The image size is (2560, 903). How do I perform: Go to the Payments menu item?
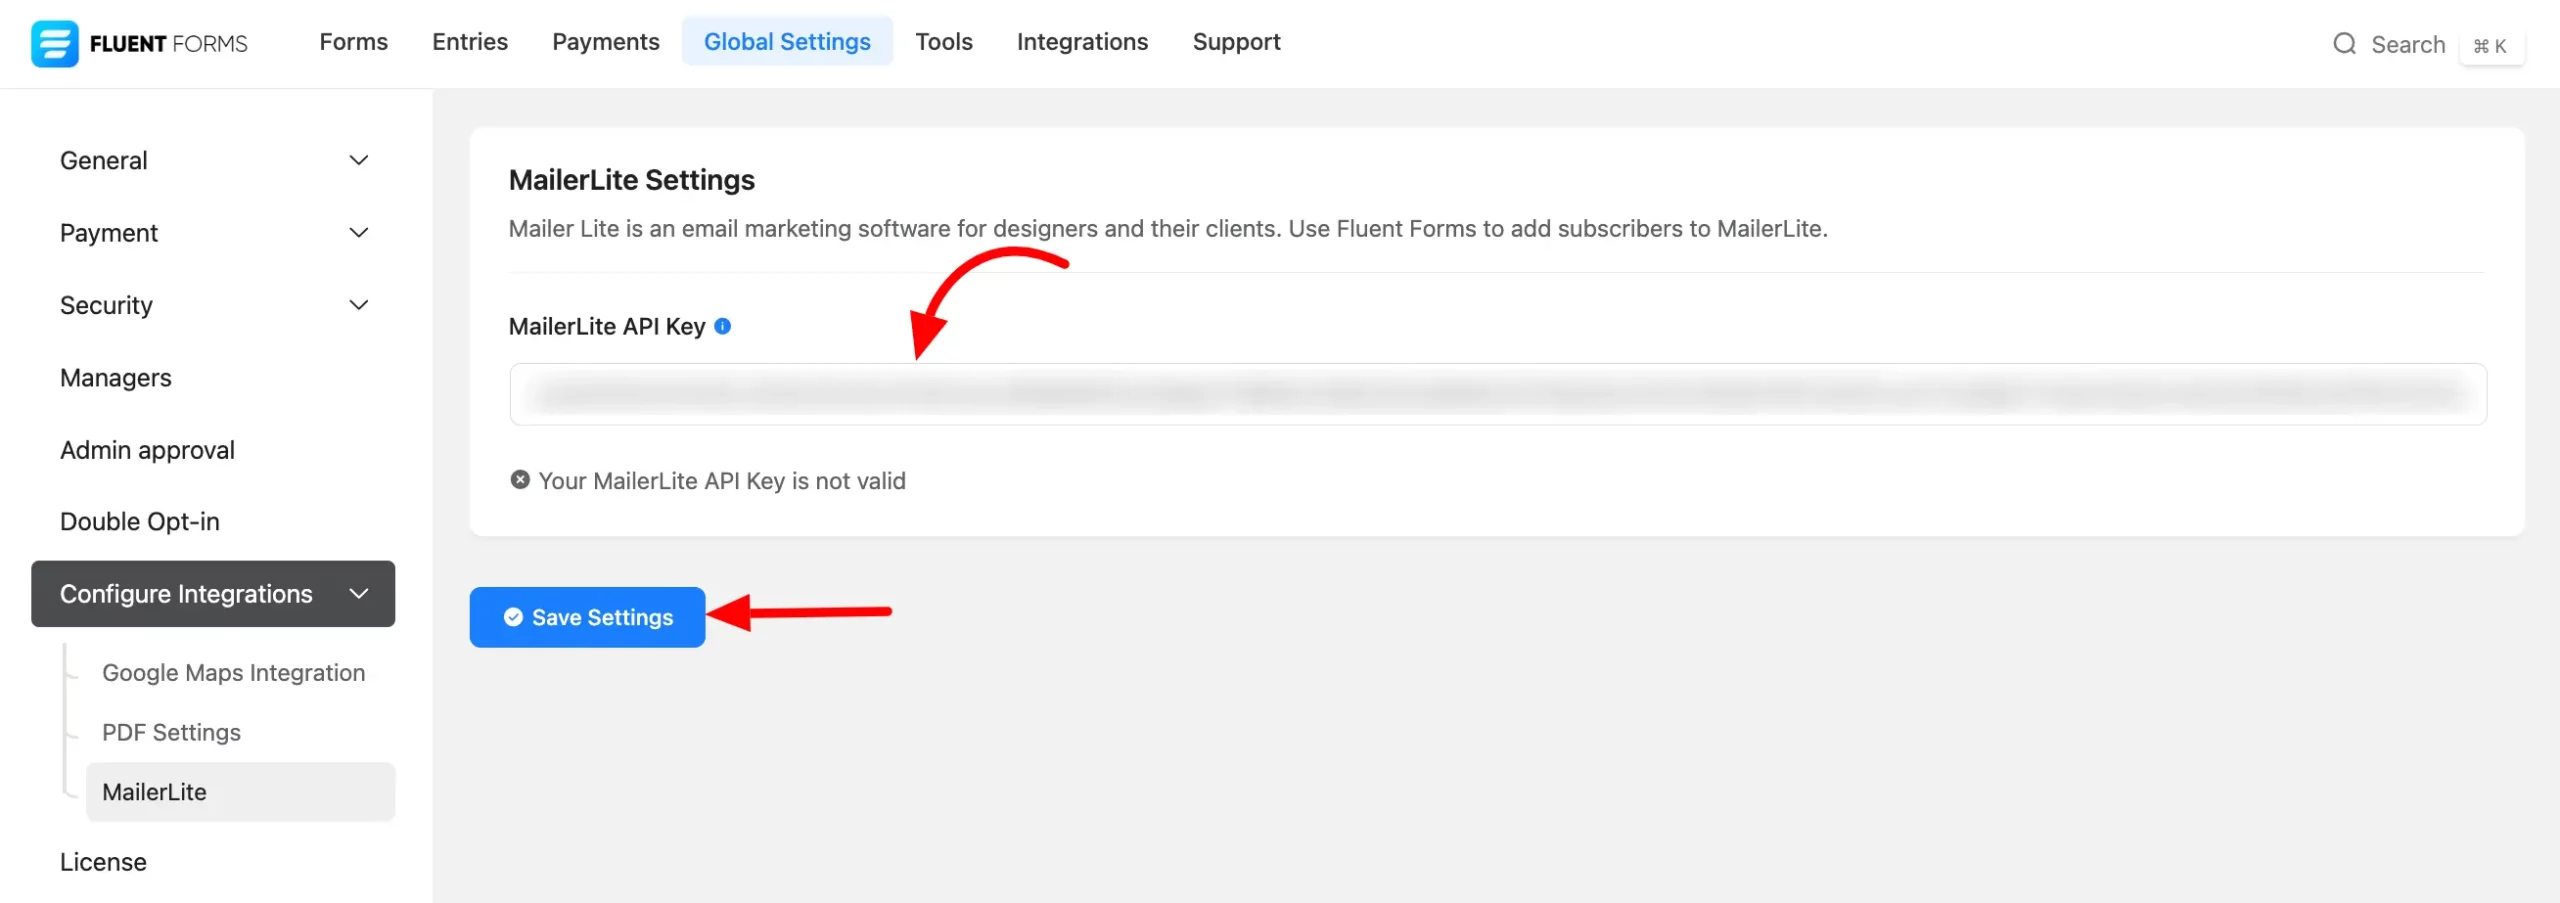pos(605,42)
